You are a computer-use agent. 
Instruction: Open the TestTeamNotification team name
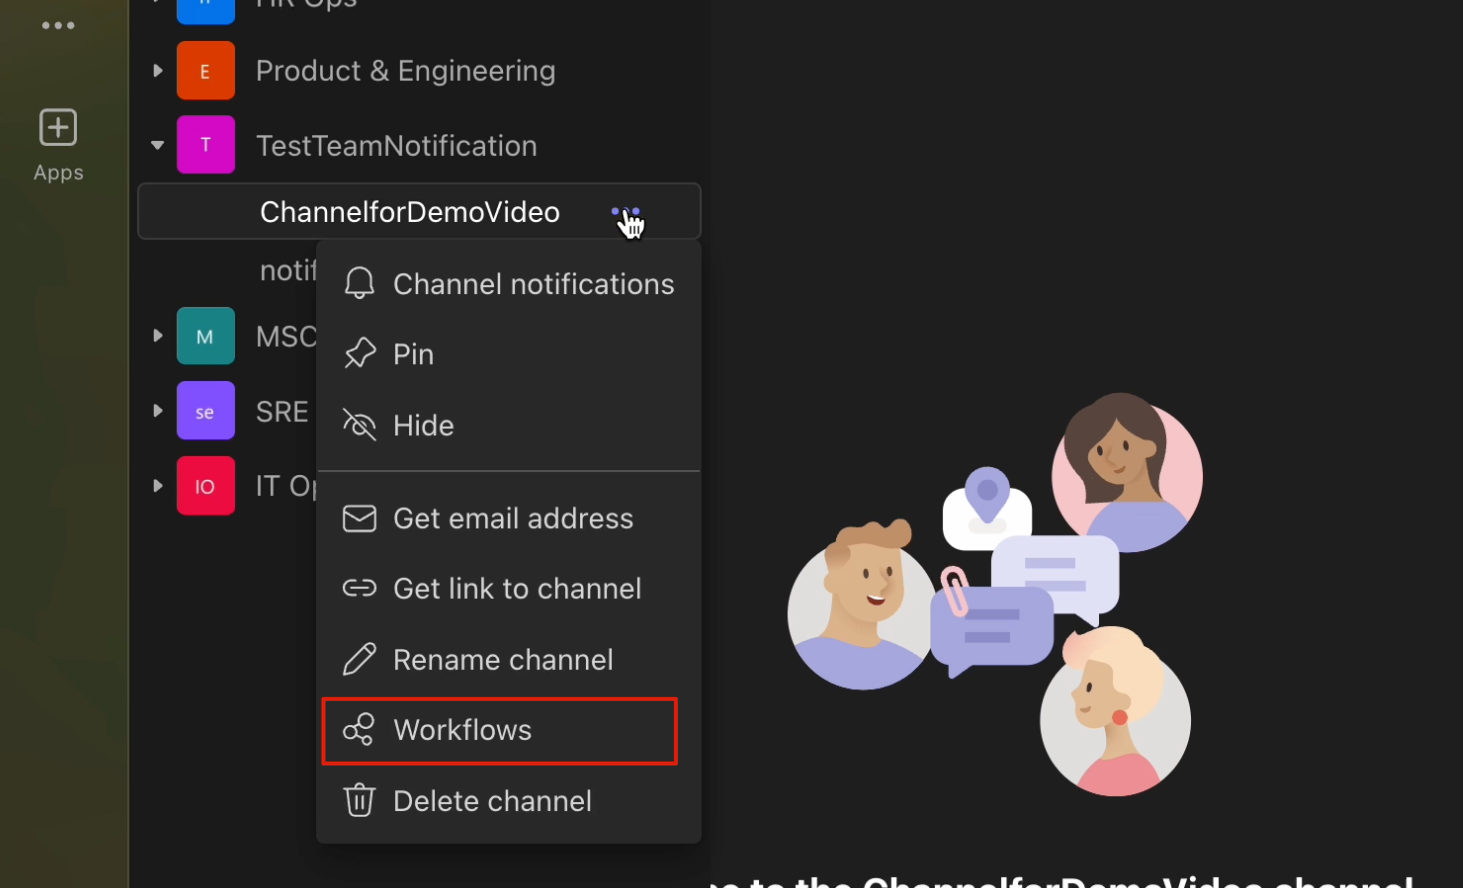(x=396, y=146)
